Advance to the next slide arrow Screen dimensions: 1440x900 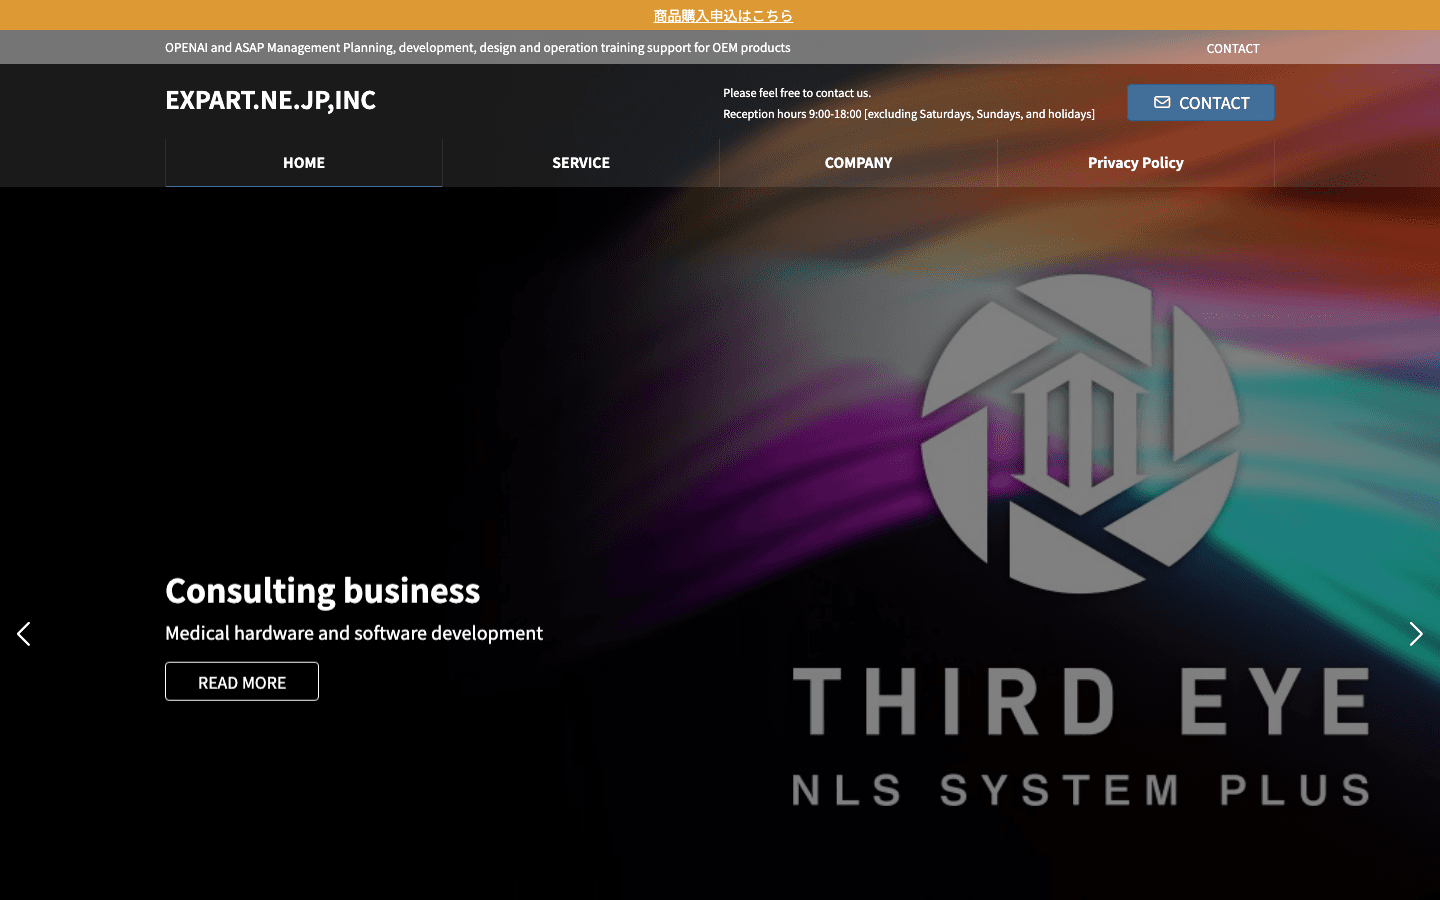[x=1415, y=634]
